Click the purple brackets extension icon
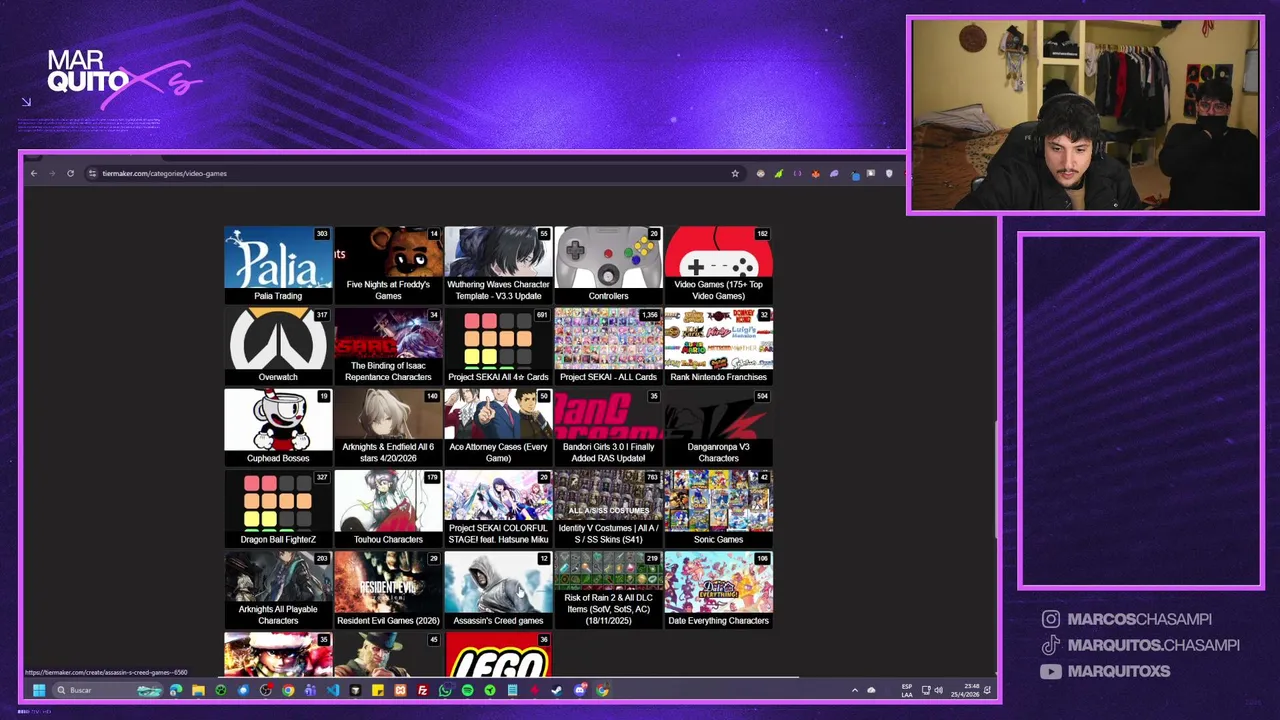The width and height of the screenshot is (1280, 720). [x=797, y=173]
